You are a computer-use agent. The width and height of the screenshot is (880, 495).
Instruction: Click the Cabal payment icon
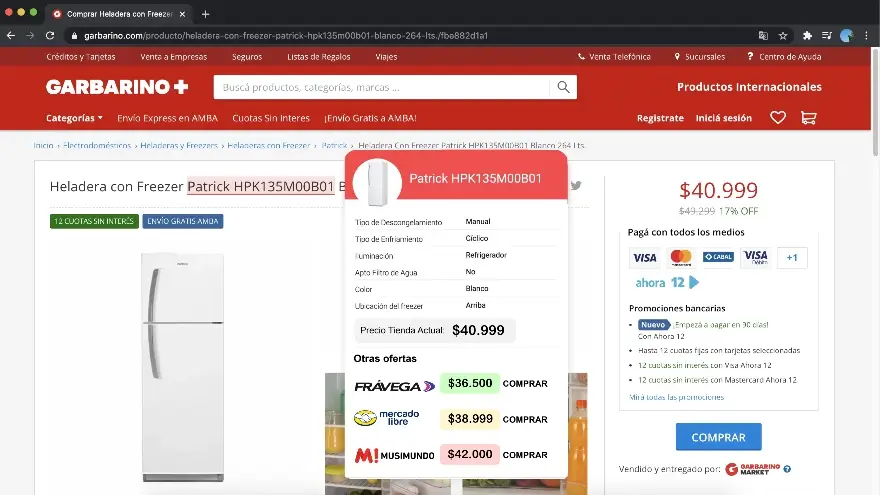[x=718, y=257]
